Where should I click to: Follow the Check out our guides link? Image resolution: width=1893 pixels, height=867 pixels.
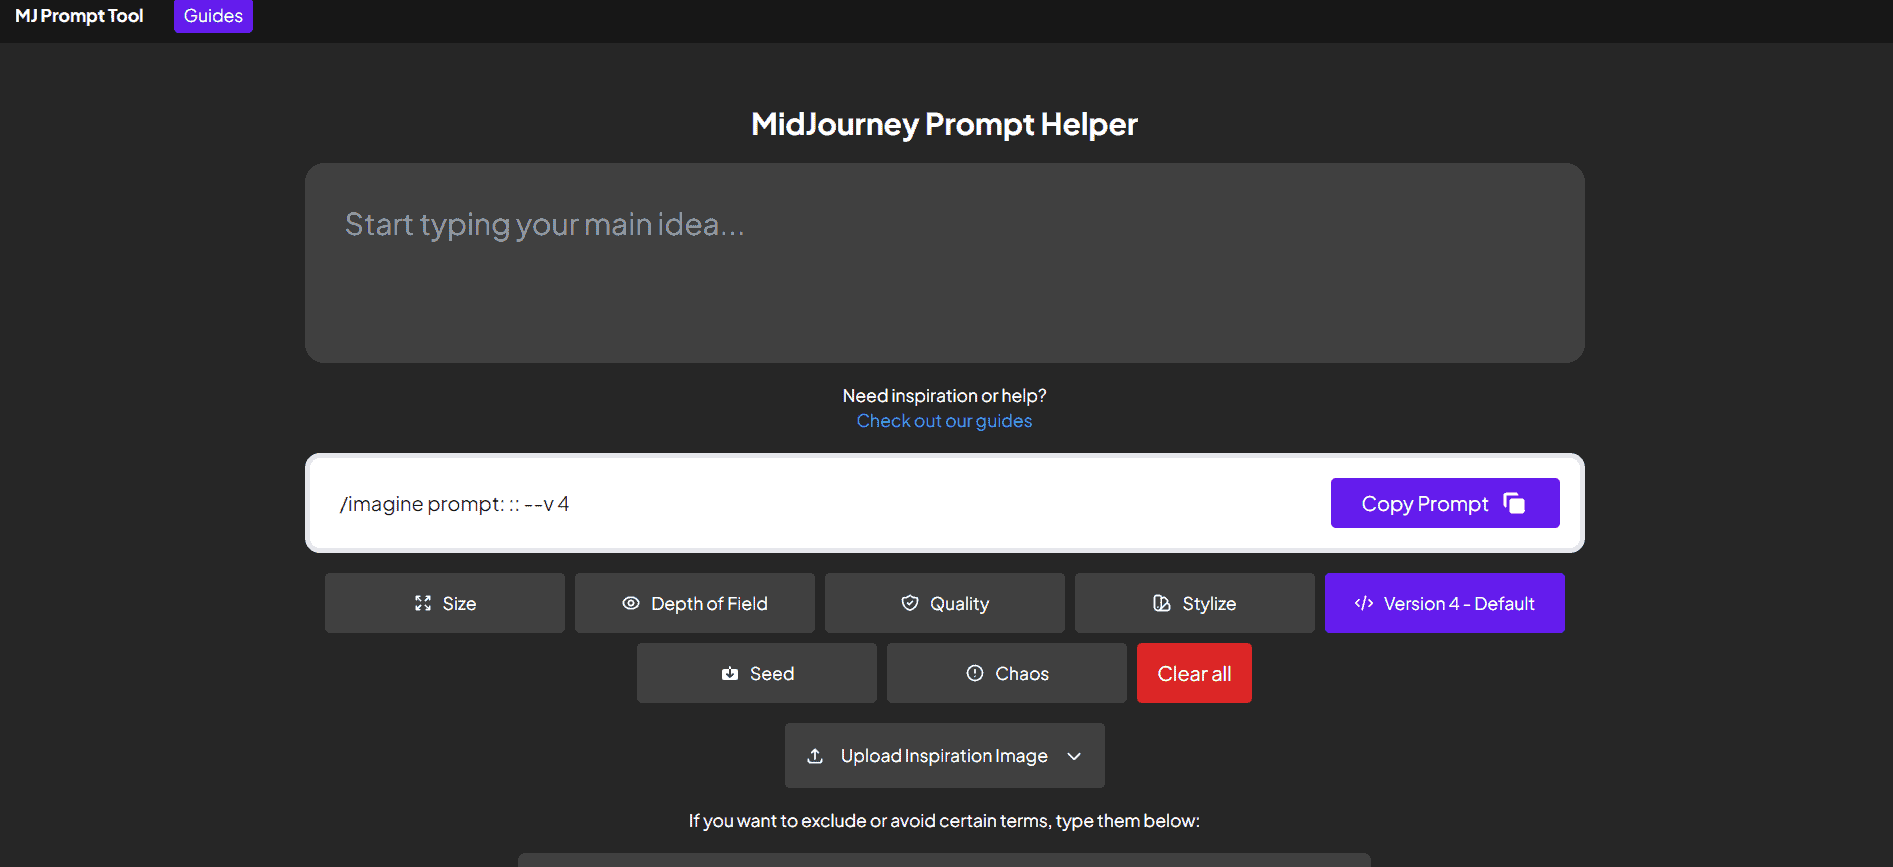coord(944,420)
